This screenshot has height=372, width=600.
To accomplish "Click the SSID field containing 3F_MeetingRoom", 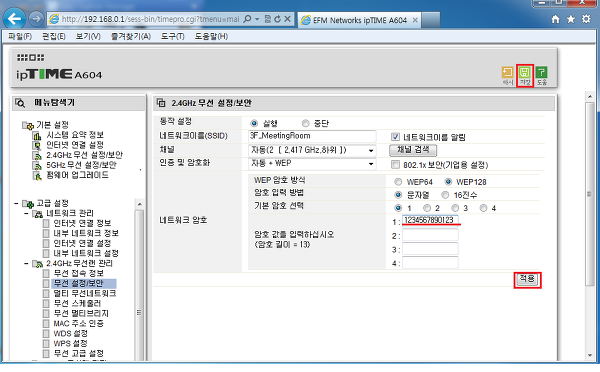I will pyautogui.click(x=312, y=136).
